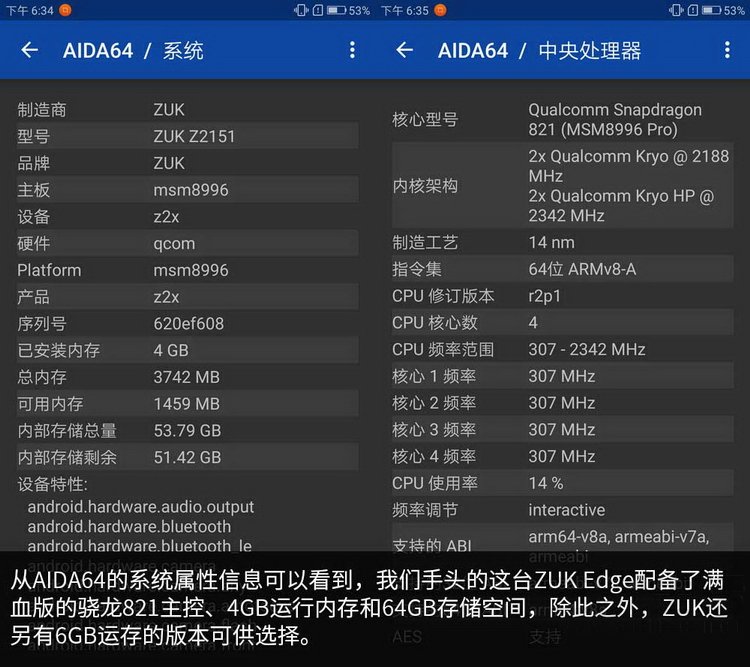Tap the AIDA64 / 中央处理器 title
This screenshot has height=667, width=750.
tap(540, 50)
